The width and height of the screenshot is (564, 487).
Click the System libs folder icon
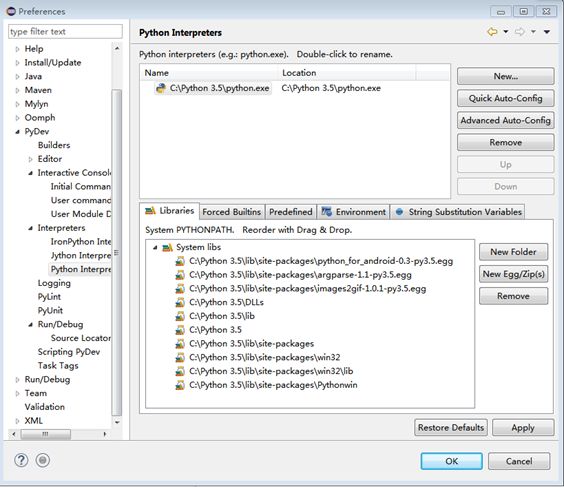[x=168, y=247]
